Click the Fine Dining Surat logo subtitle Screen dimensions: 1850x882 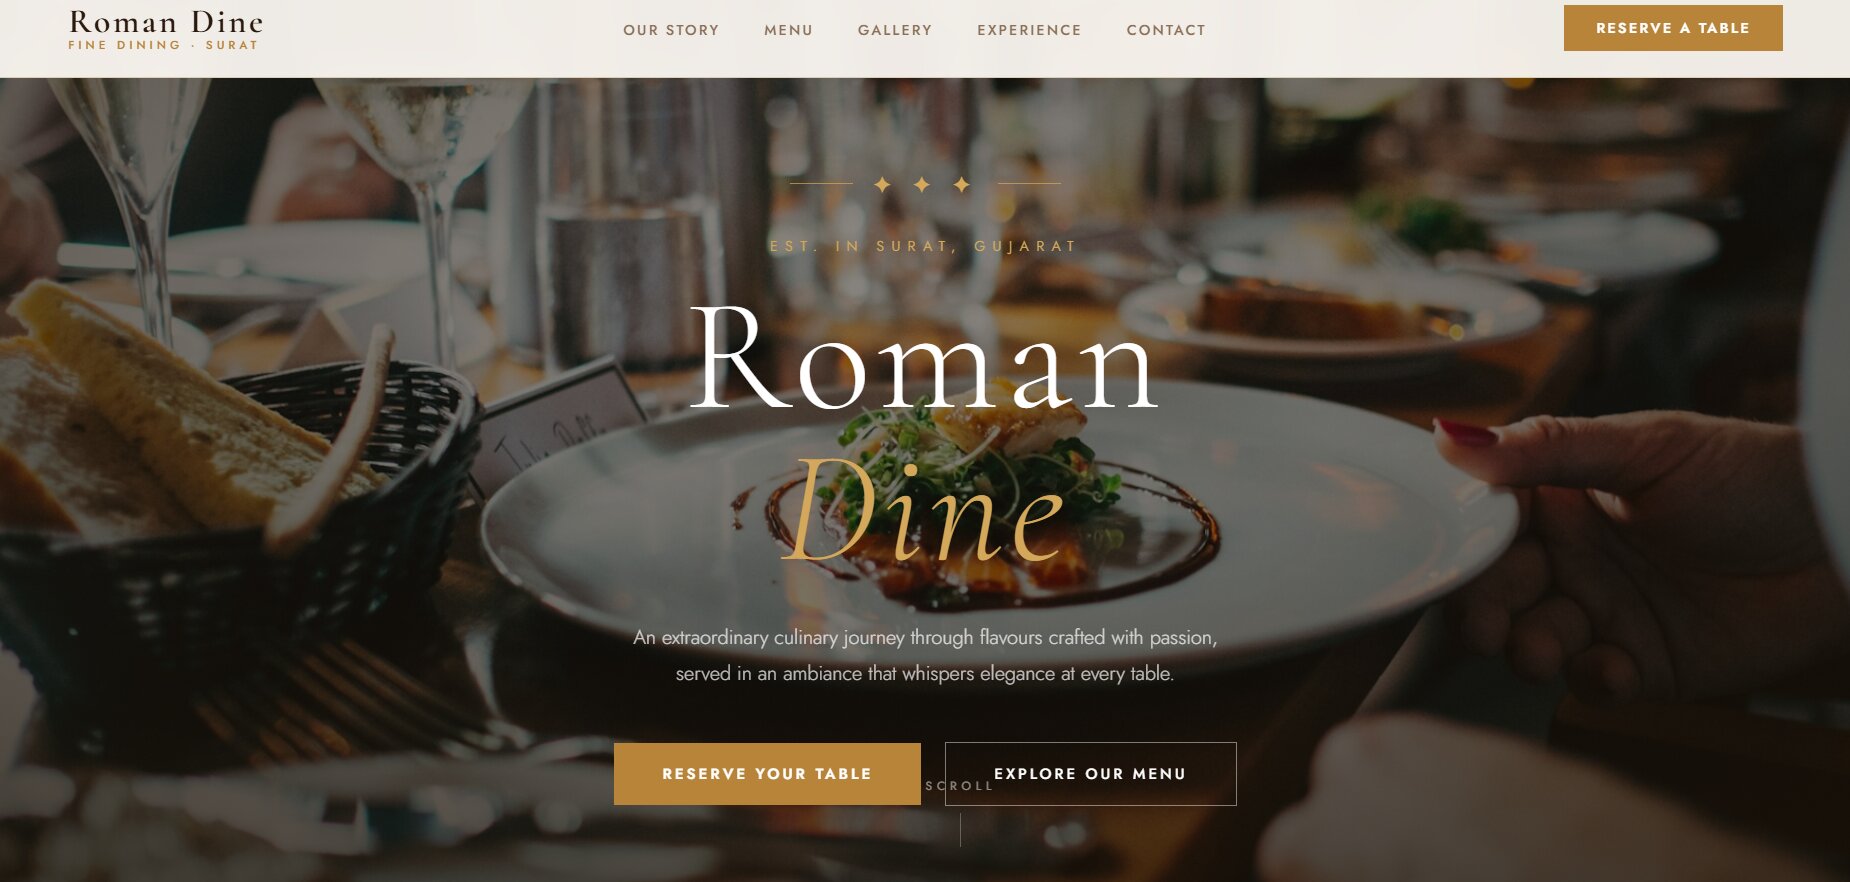[x=163, y=45]
